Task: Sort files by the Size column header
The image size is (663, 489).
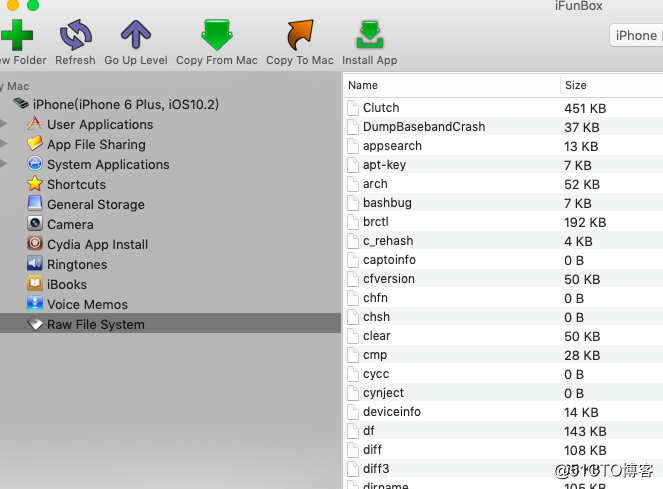Action: point(575,85)
